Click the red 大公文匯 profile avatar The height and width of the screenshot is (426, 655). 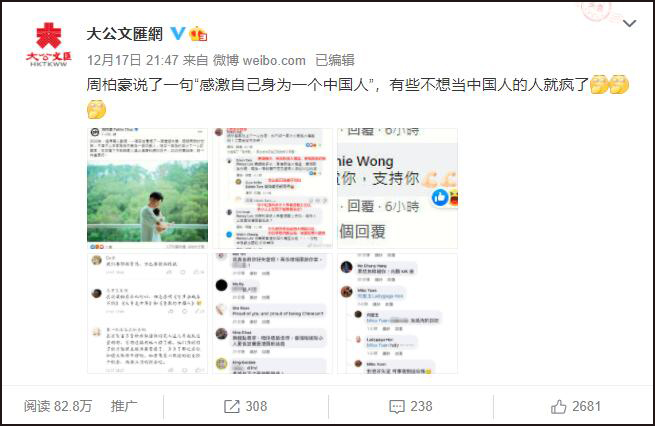(48, 44)
